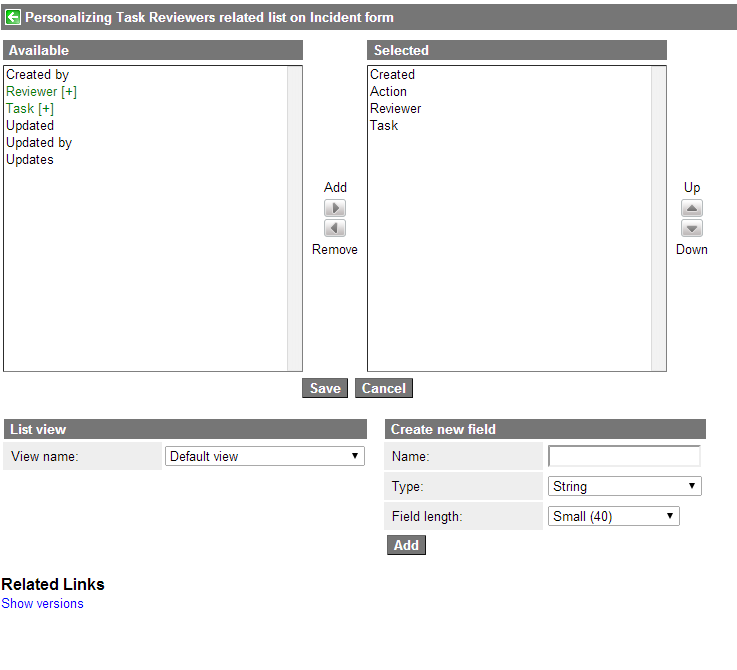Select Reviewer in Selected list
The height and width of the screenshot is (670, 737).
(x=510, y=109)
